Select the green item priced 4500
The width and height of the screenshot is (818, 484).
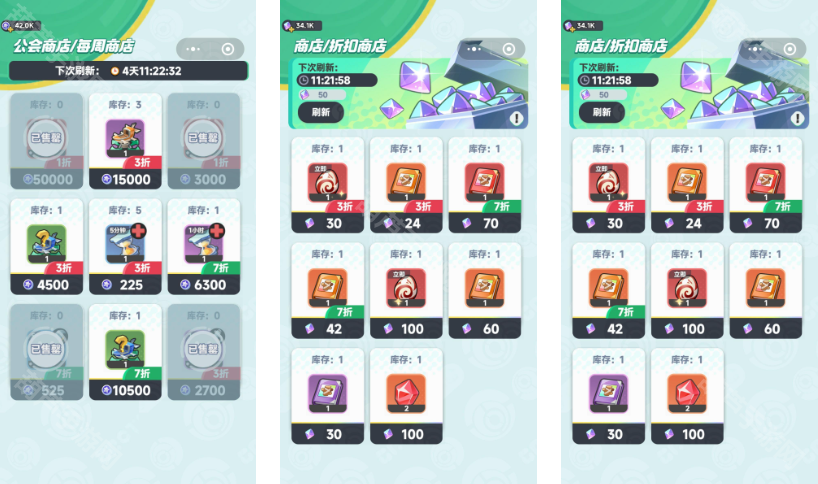tap(46, 247)
